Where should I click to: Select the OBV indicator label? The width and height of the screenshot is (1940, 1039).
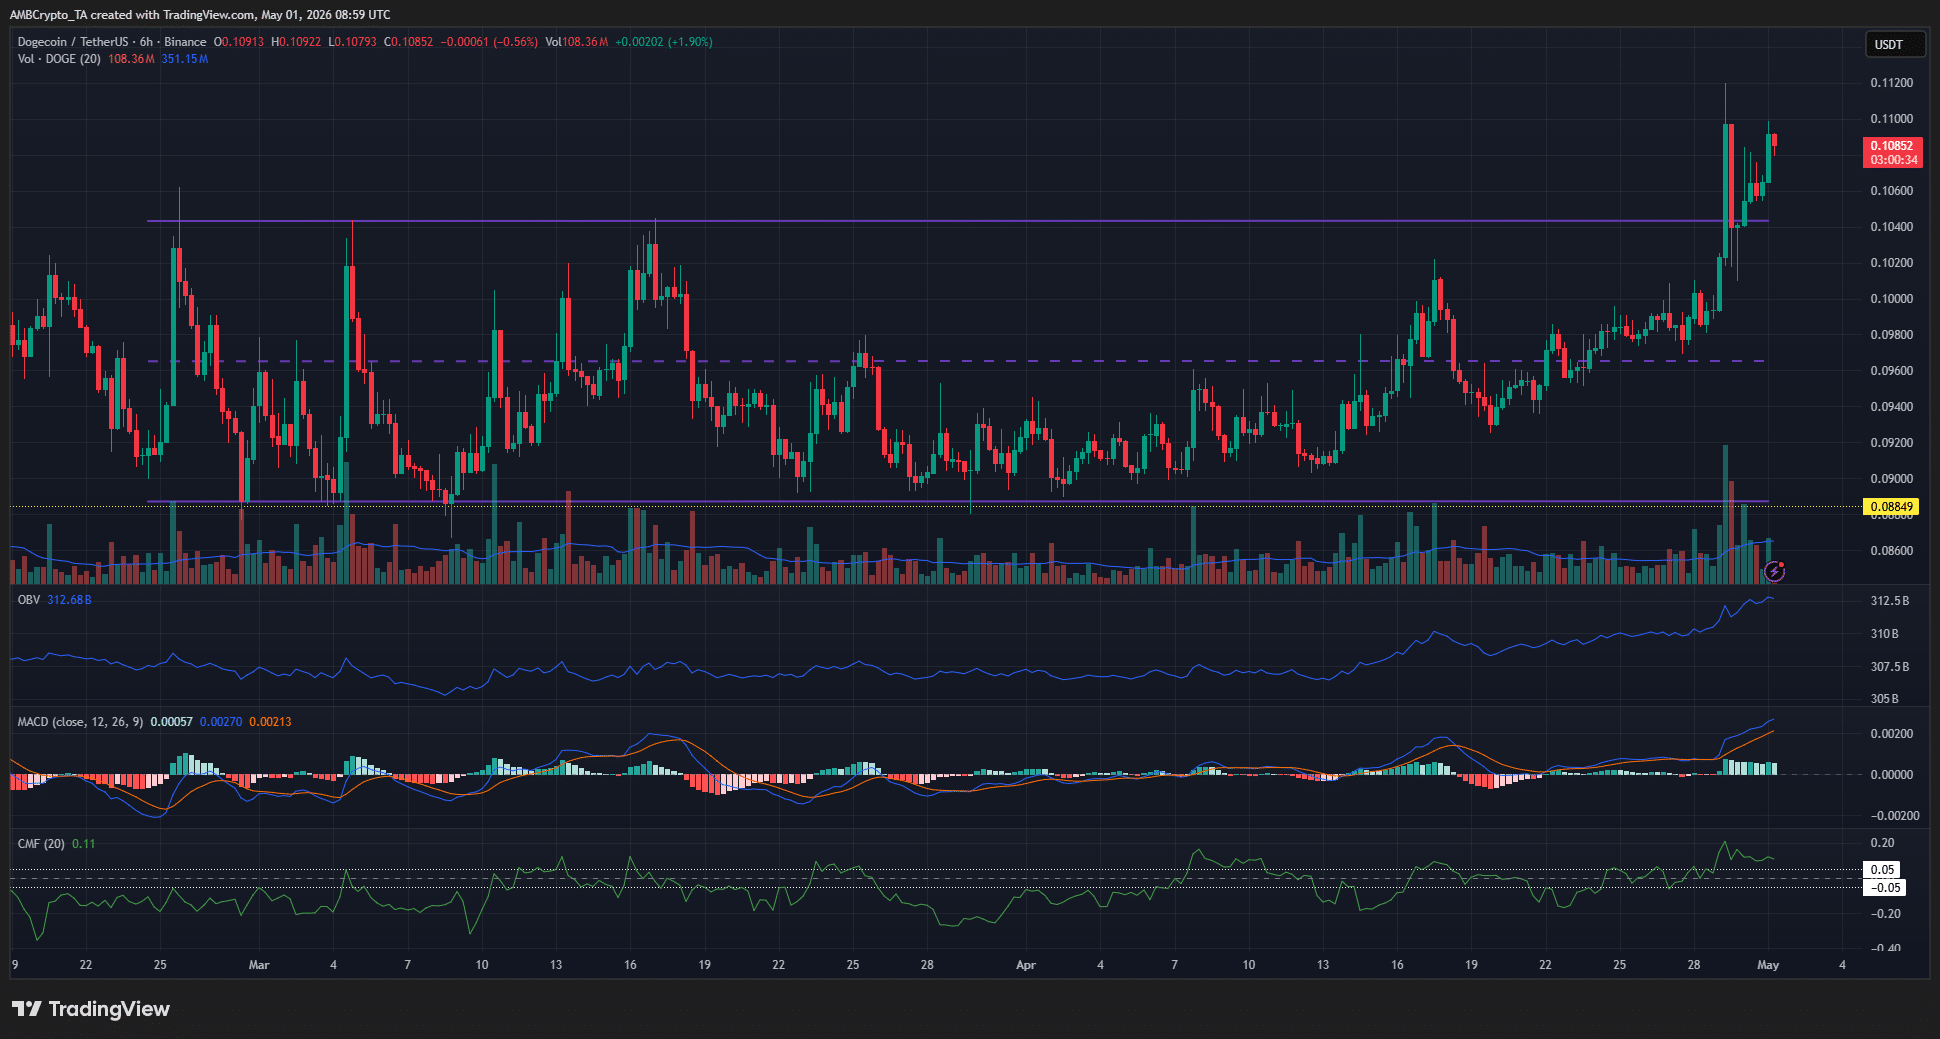pyautogui.click(x=29, y=600)
